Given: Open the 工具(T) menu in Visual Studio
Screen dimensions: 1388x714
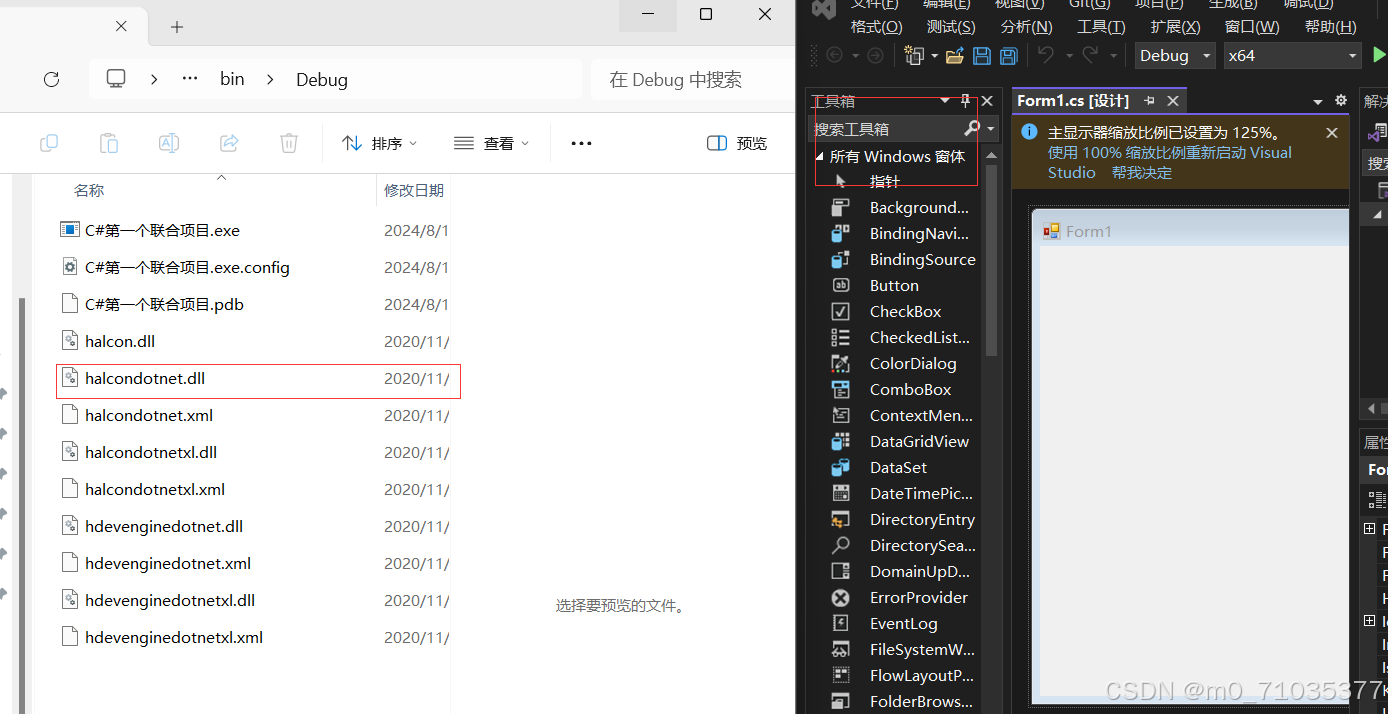Looking at the screenshot, I should click(1101, 27).
